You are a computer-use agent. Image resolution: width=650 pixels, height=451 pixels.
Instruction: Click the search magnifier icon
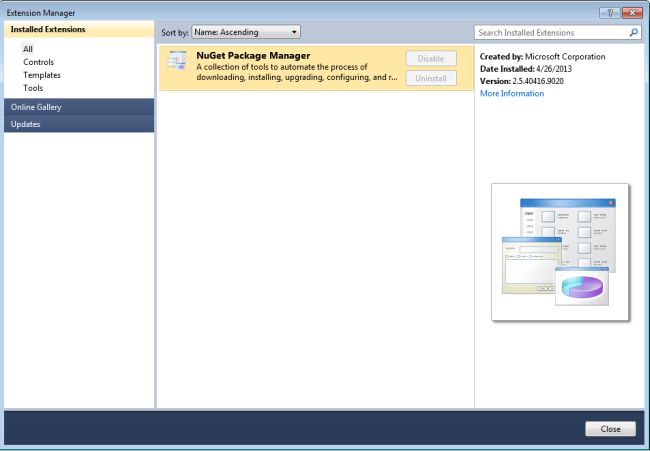click(633, 32)
